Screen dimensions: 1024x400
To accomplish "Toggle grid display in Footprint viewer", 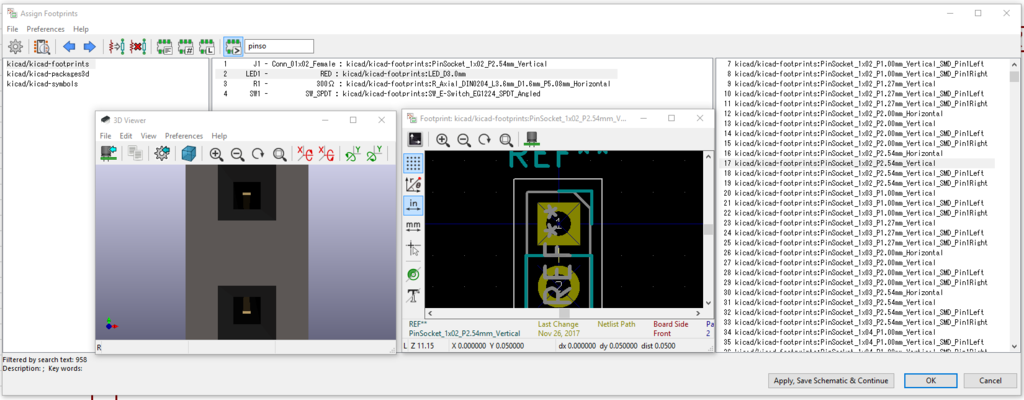I will click(413, 163).
